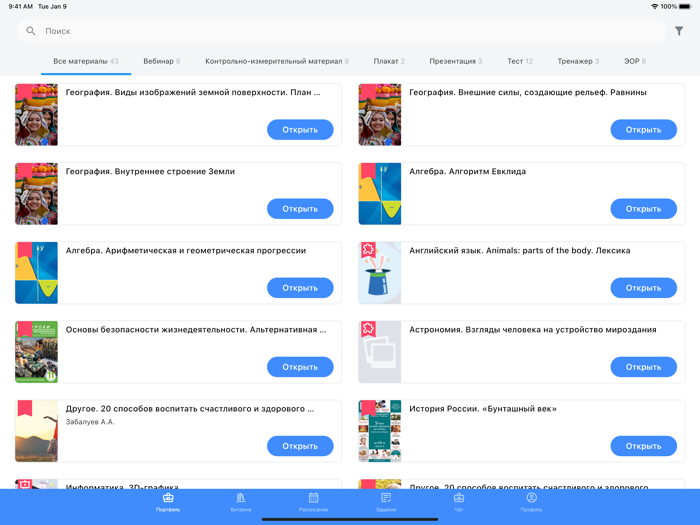Open the Чат icon in bottom bar

coord(459,497)
